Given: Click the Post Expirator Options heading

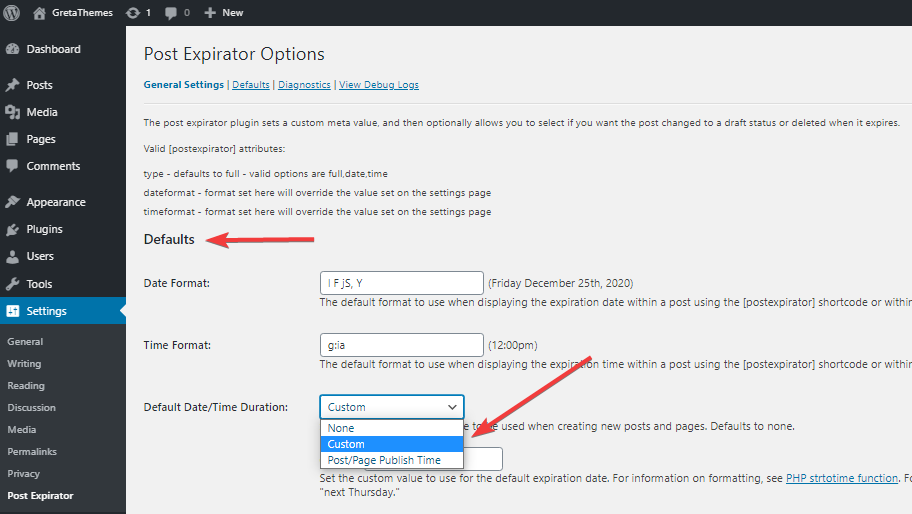Looking at the screenshot, I should (234, 54).
